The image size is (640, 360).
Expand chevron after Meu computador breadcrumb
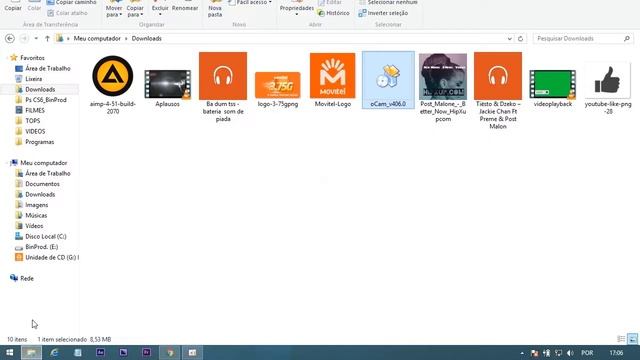tap(126, 38)
